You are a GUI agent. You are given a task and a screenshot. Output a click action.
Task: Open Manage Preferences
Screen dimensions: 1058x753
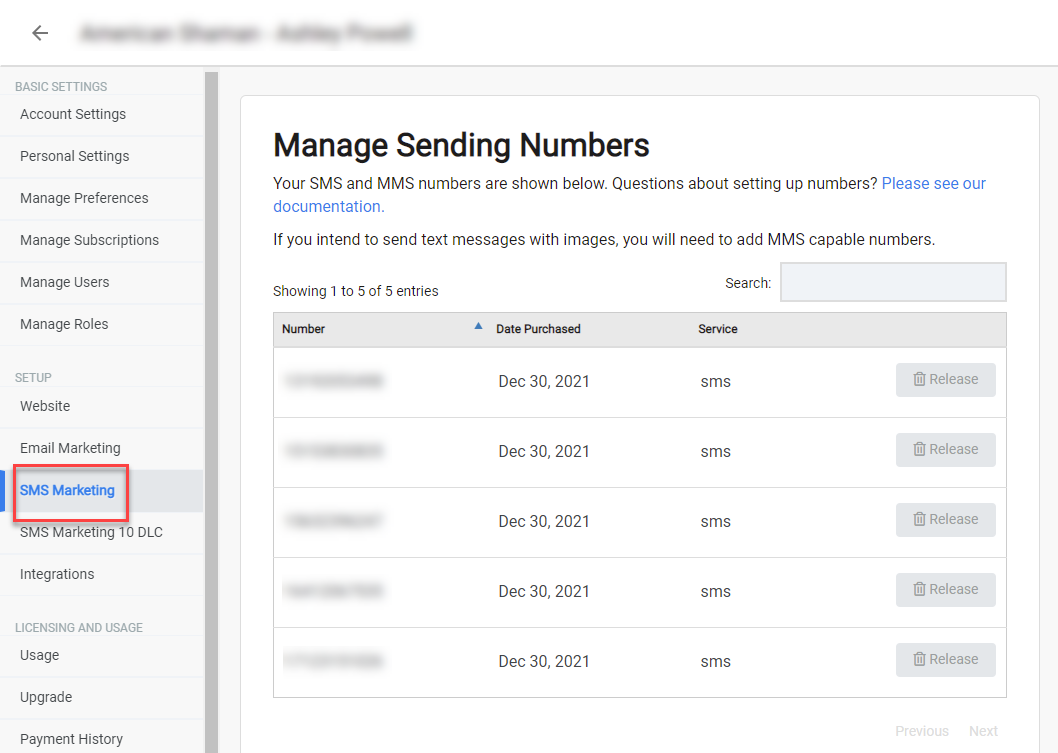(x=84, y=198)
